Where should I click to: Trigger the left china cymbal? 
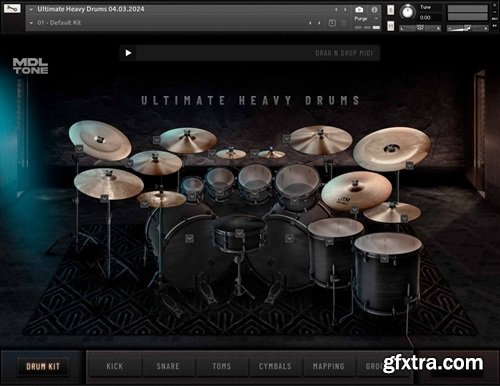point(100,140)
